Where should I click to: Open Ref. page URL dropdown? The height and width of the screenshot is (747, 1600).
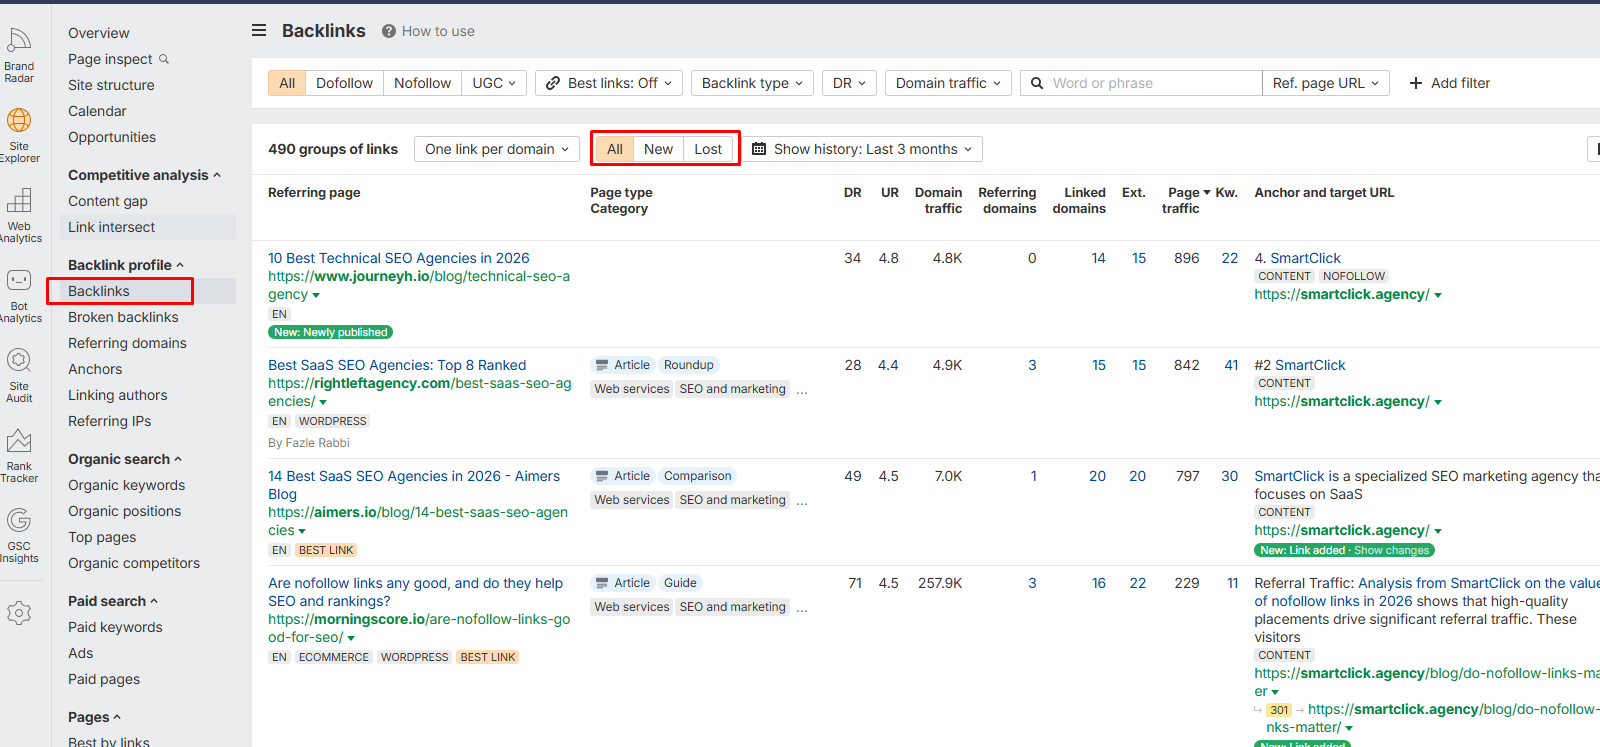1326,83
